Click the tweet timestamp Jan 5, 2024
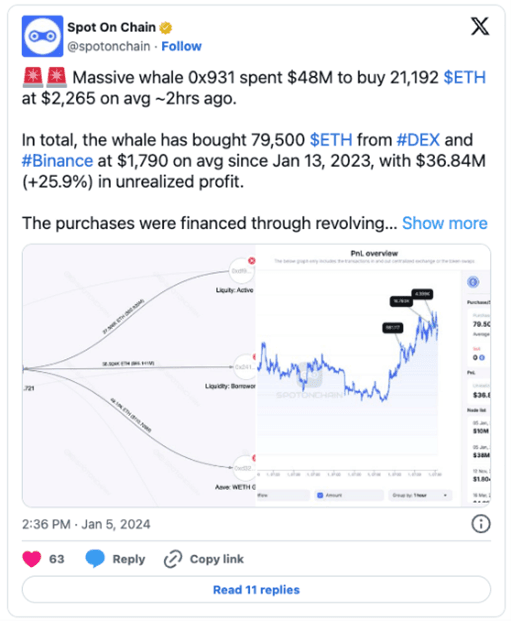This screenshot has width=511, height=621. [116, 524]
